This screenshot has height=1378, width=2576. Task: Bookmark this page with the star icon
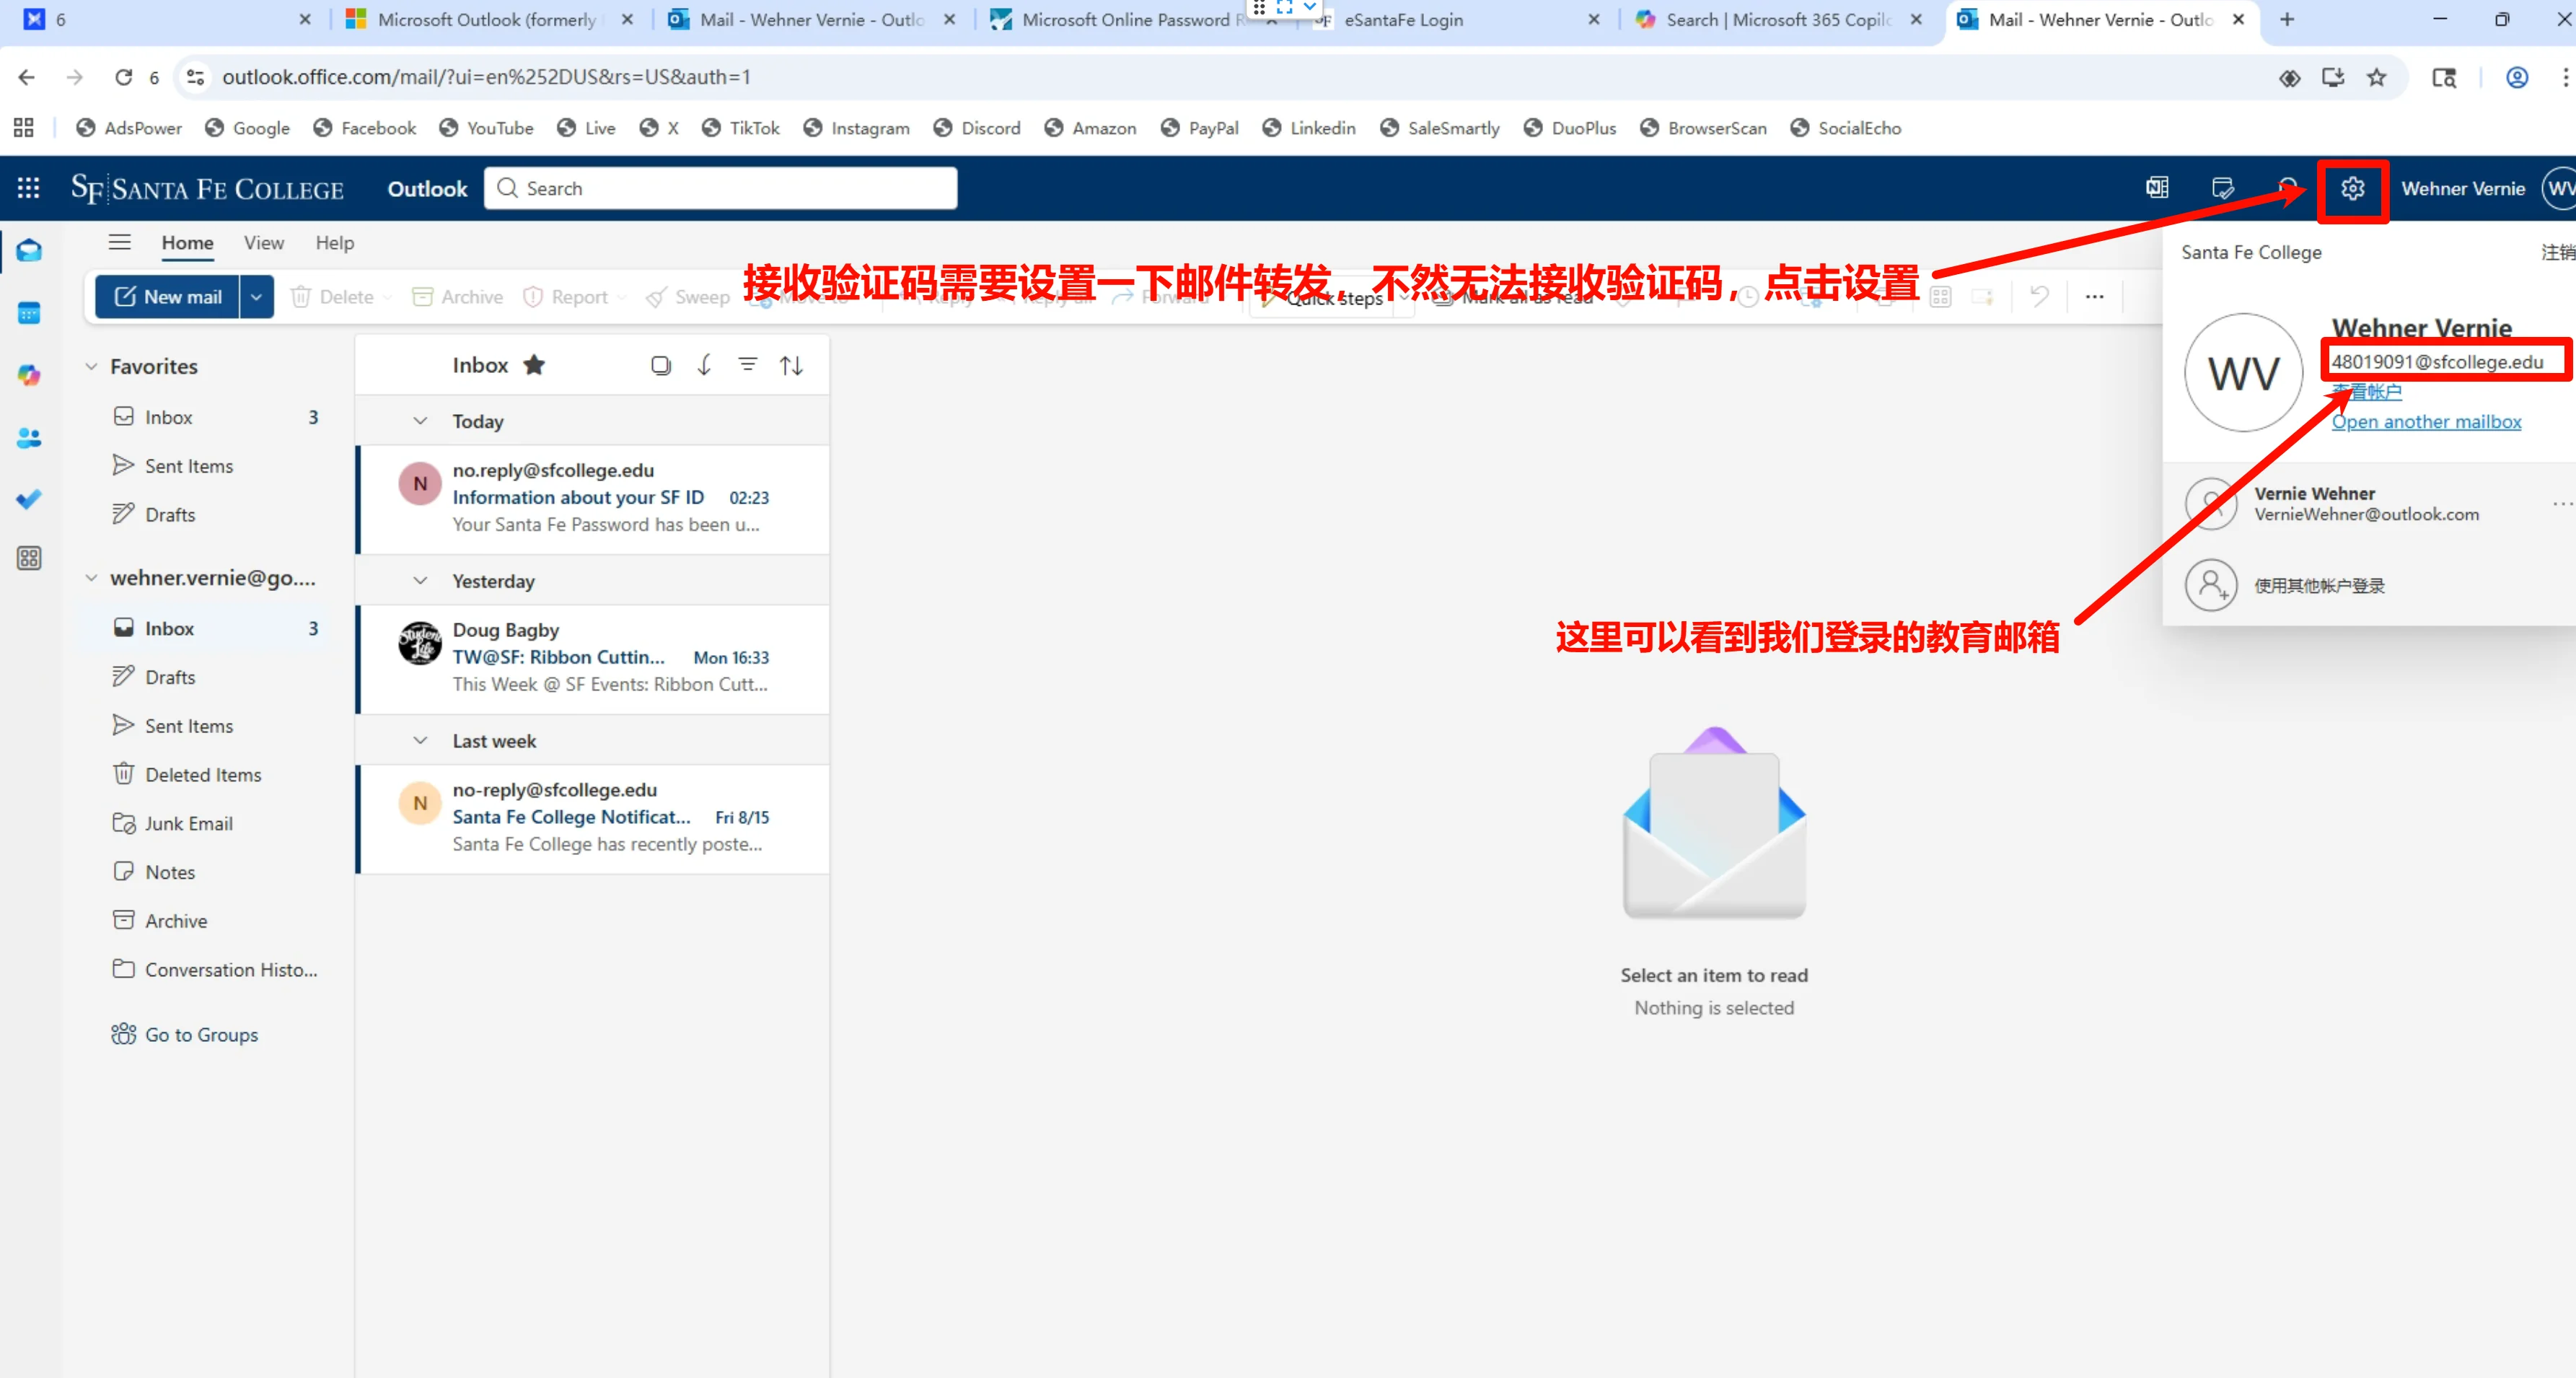click(2377, 77)
